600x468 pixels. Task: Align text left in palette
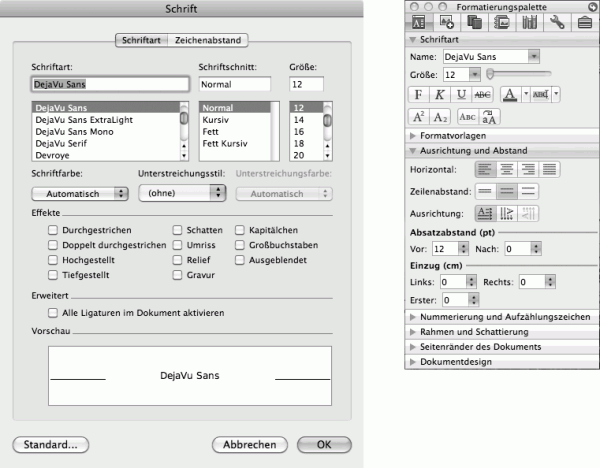coord(486,169)
